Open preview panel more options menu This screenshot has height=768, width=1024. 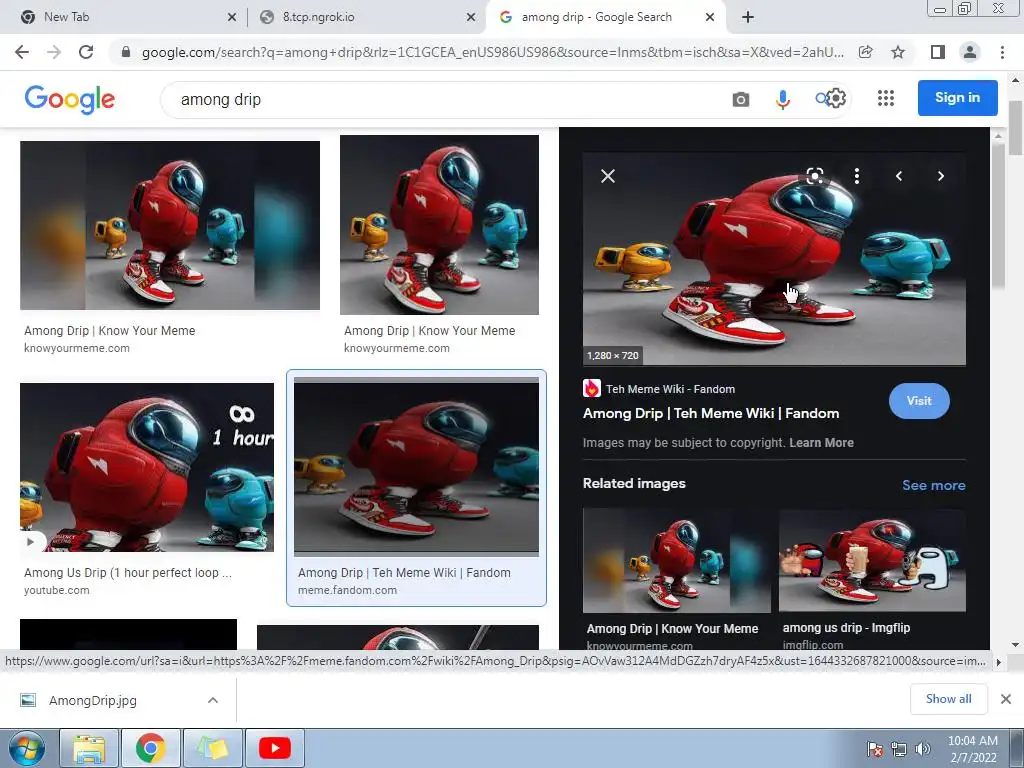857,176
